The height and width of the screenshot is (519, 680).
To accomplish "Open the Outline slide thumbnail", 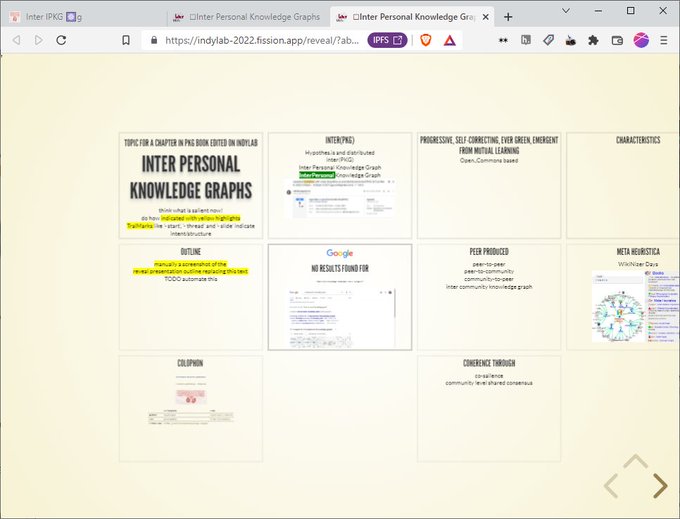I will coord(191,297).
